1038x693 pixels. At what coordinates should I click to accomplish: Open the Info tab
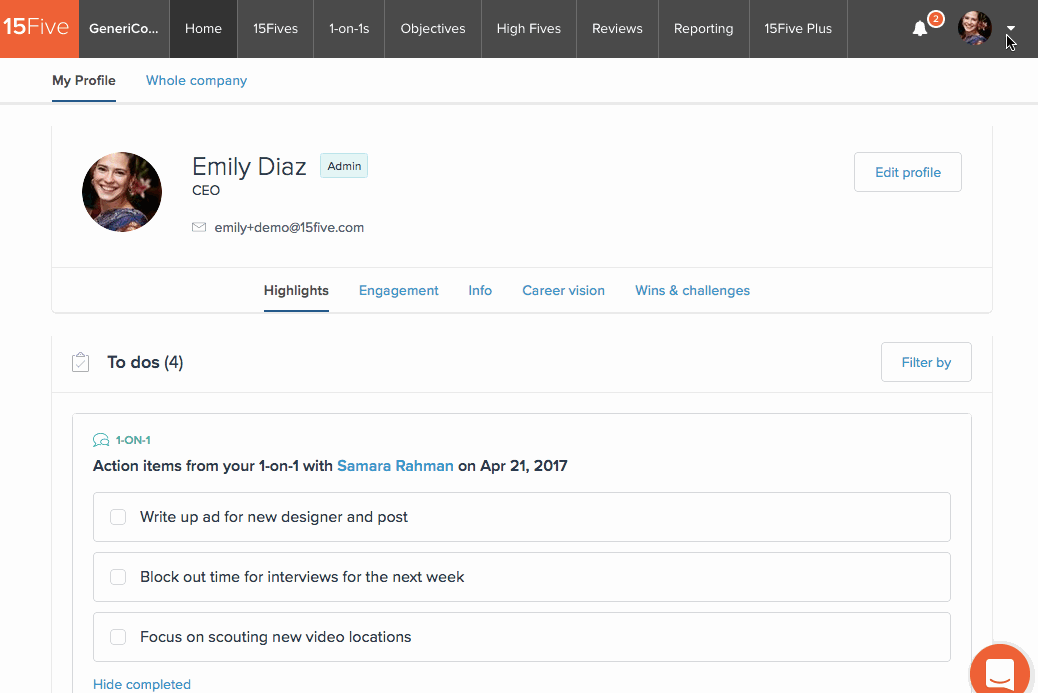point(480,291)
